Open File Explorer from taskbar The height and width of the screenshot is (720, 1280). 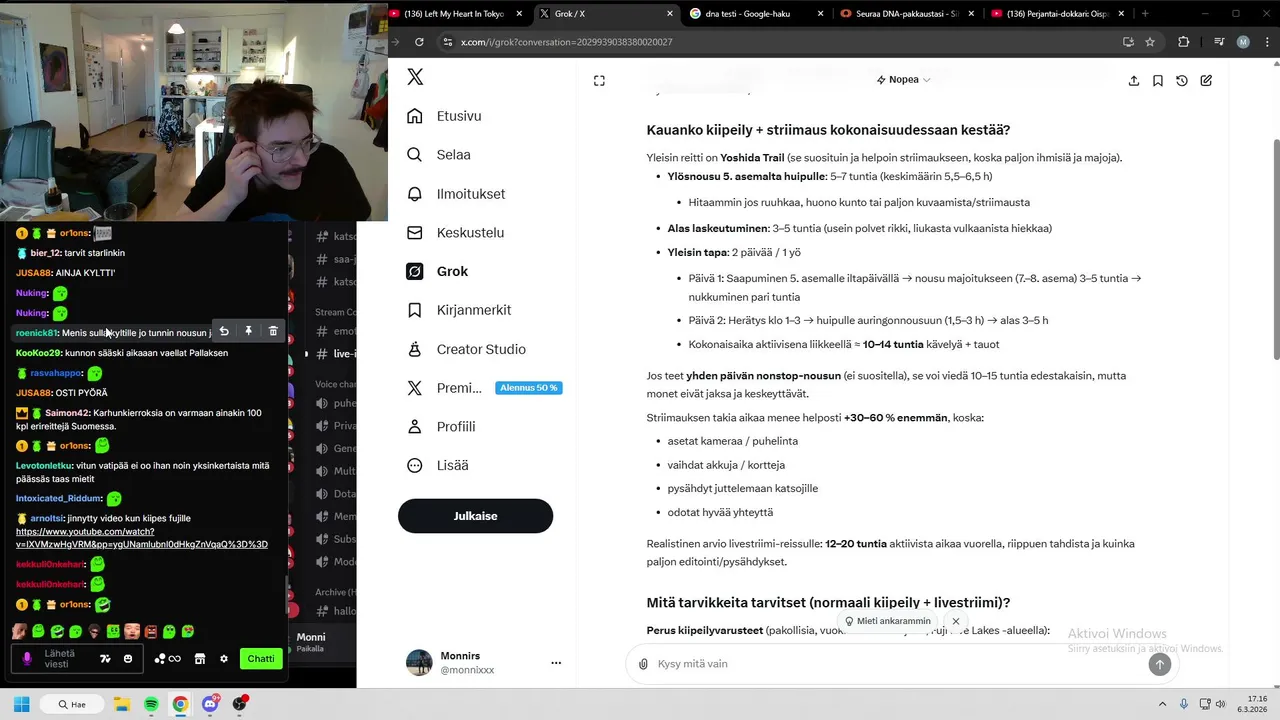pos(122,704)
